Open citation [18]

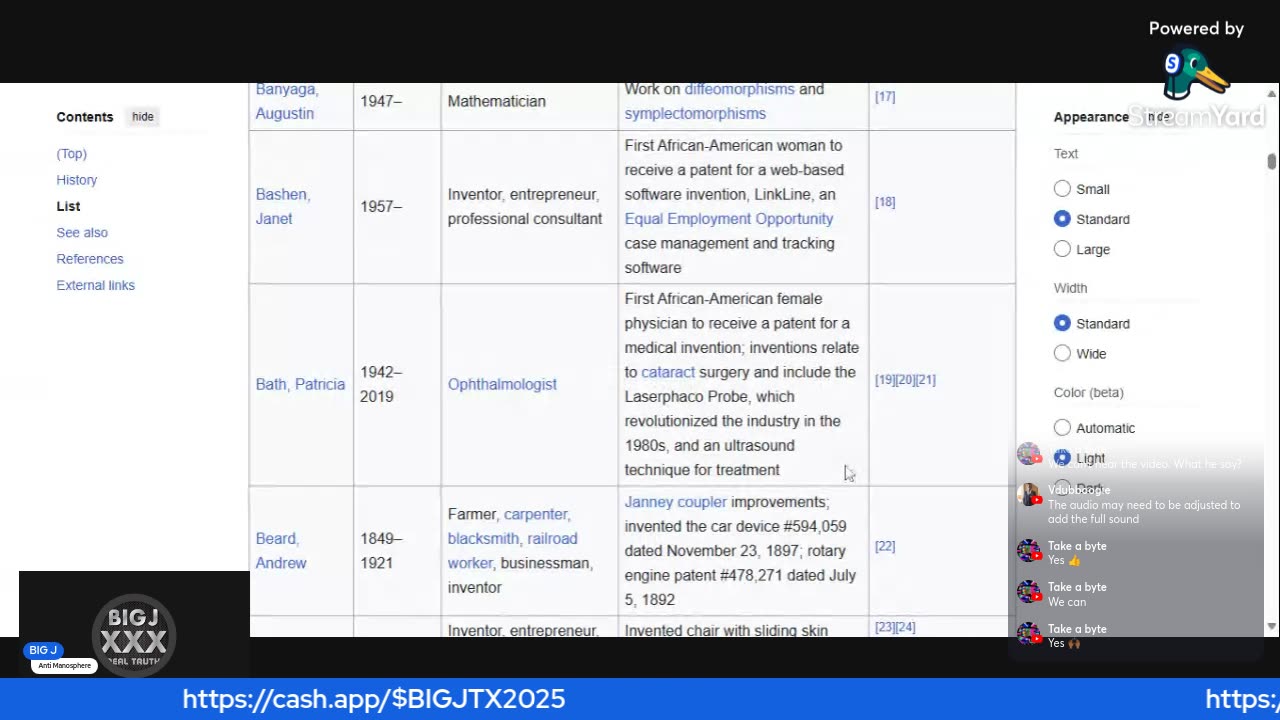pos(885,202)
